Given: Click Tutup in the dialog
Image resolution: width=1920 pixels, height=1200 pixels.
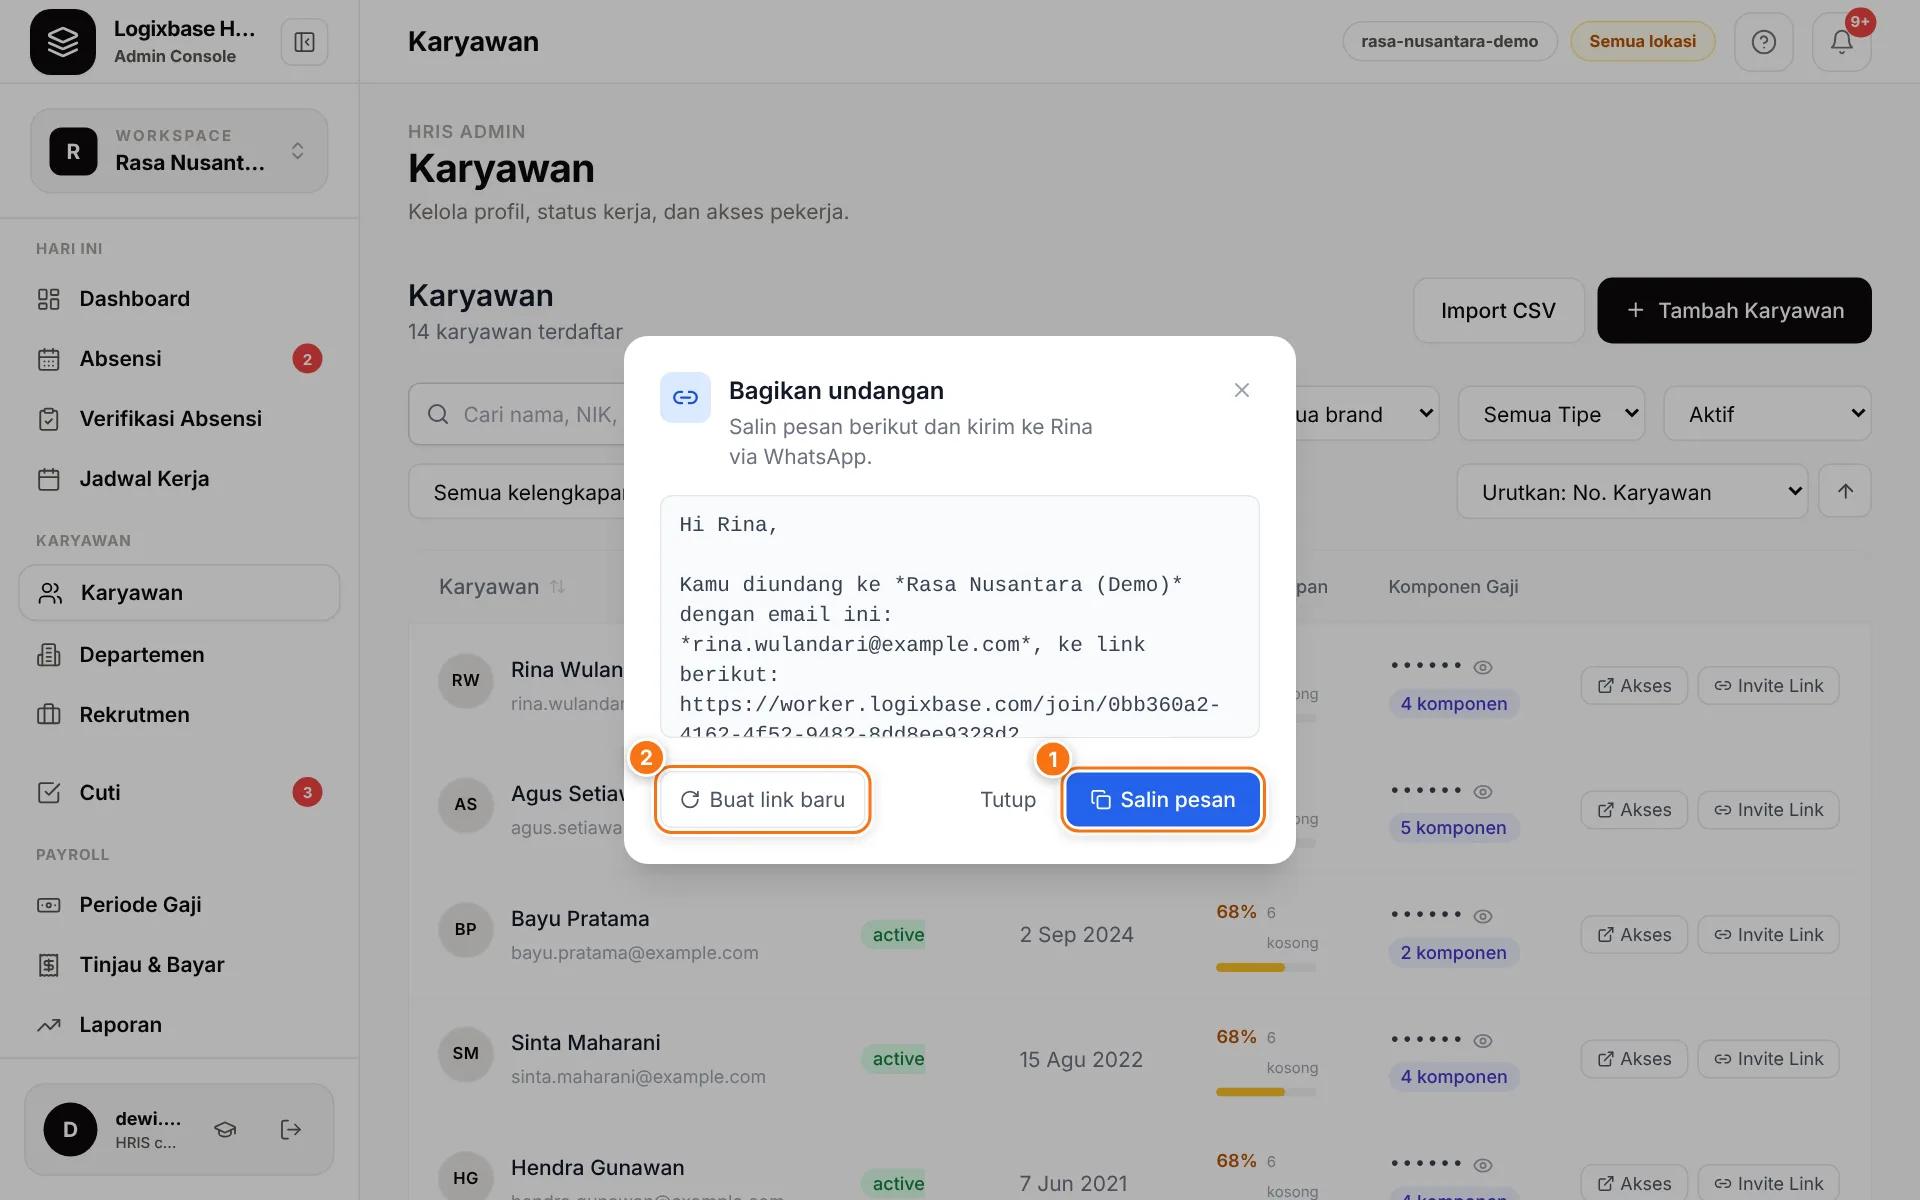Looking at the screenshot, I should click(1007, 800).
